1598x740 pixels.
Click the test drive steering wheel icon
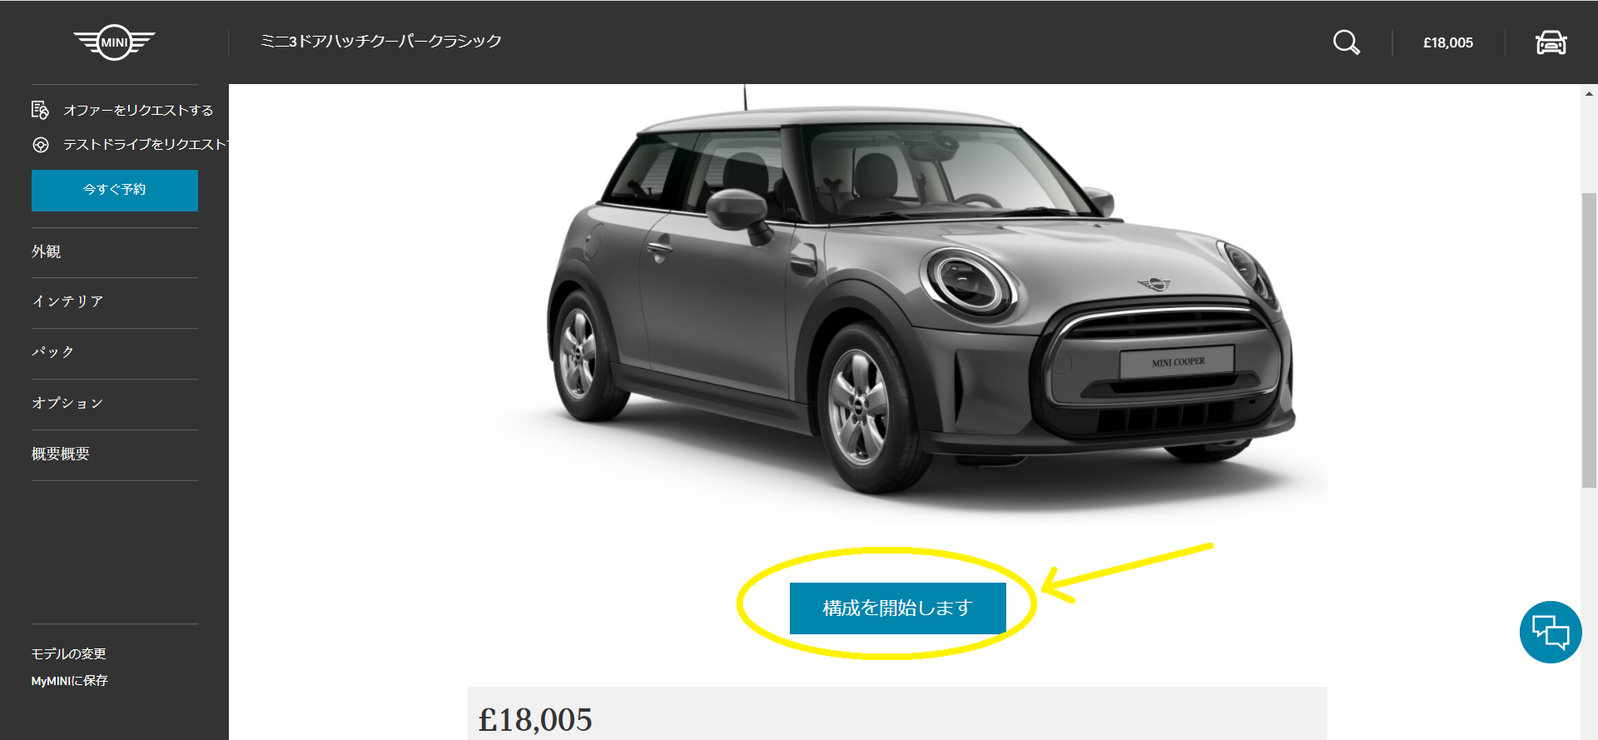[x=40, y=145]
